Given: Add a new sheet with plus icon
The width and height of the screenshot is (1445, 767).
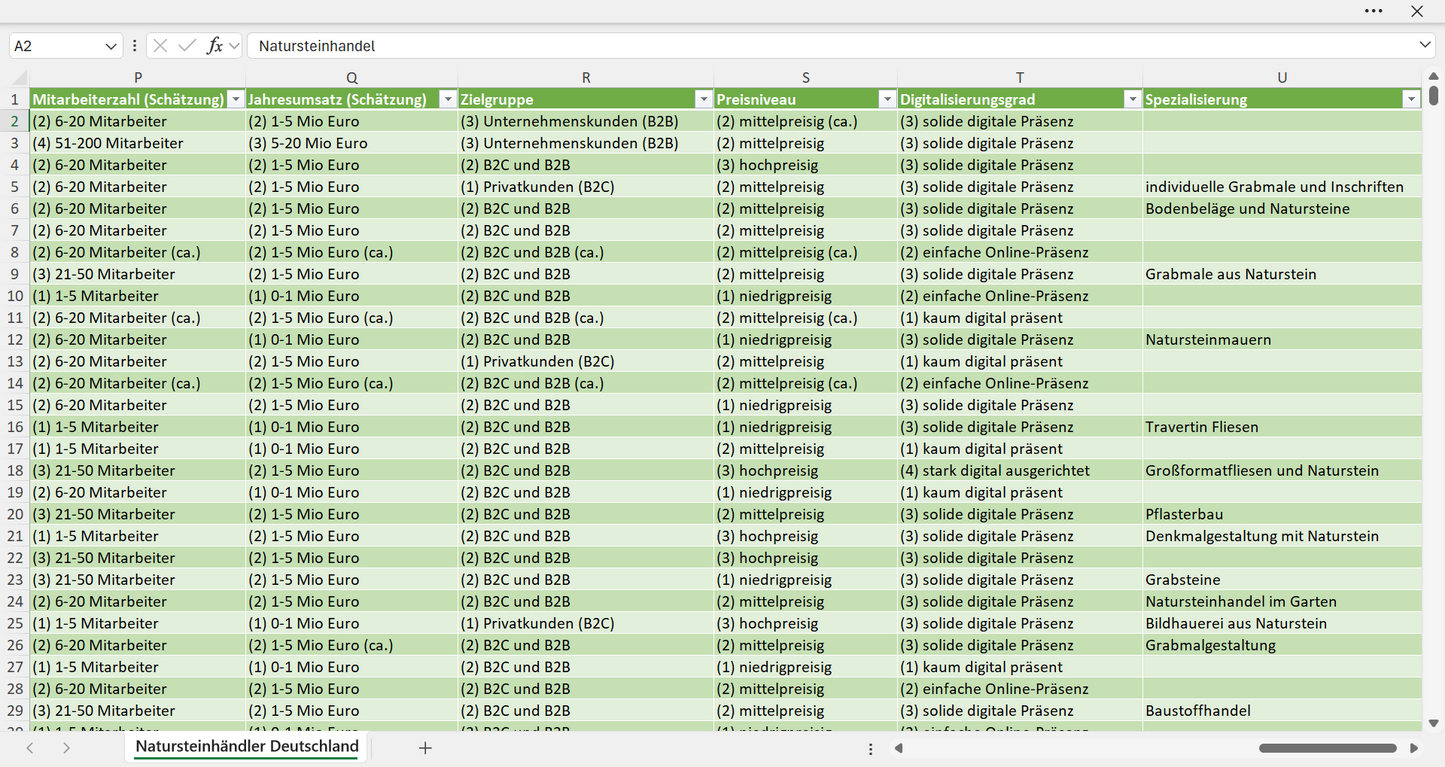Looking at the screenshot, I should point(425,748).
